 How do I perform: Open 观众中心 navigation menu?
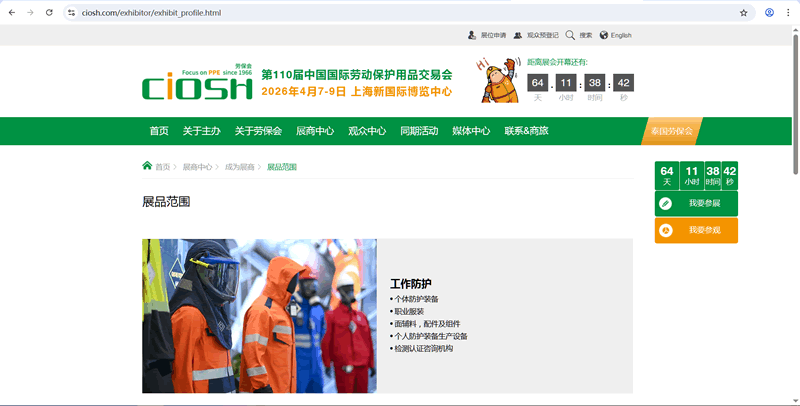(367, 131)
